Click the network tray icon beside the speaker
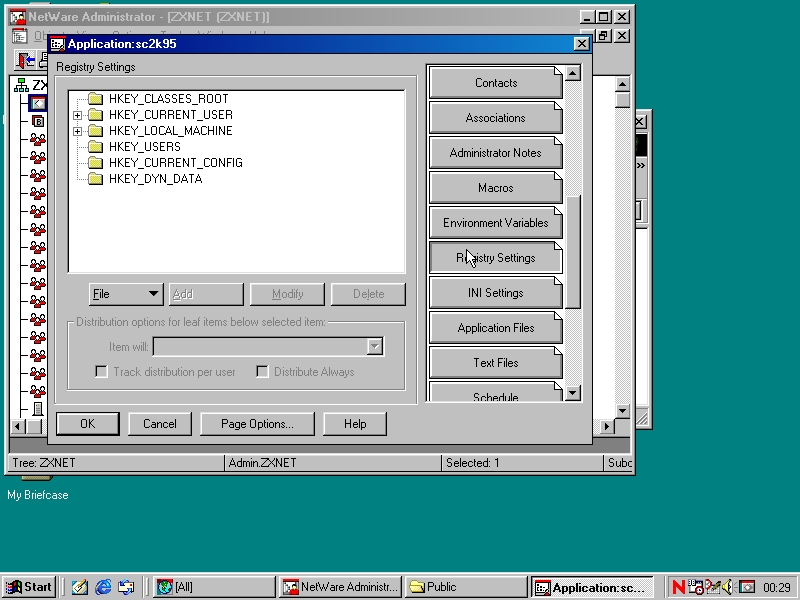Image resolution: width=800 pixels, height=600 pixels. coord(712,587)
